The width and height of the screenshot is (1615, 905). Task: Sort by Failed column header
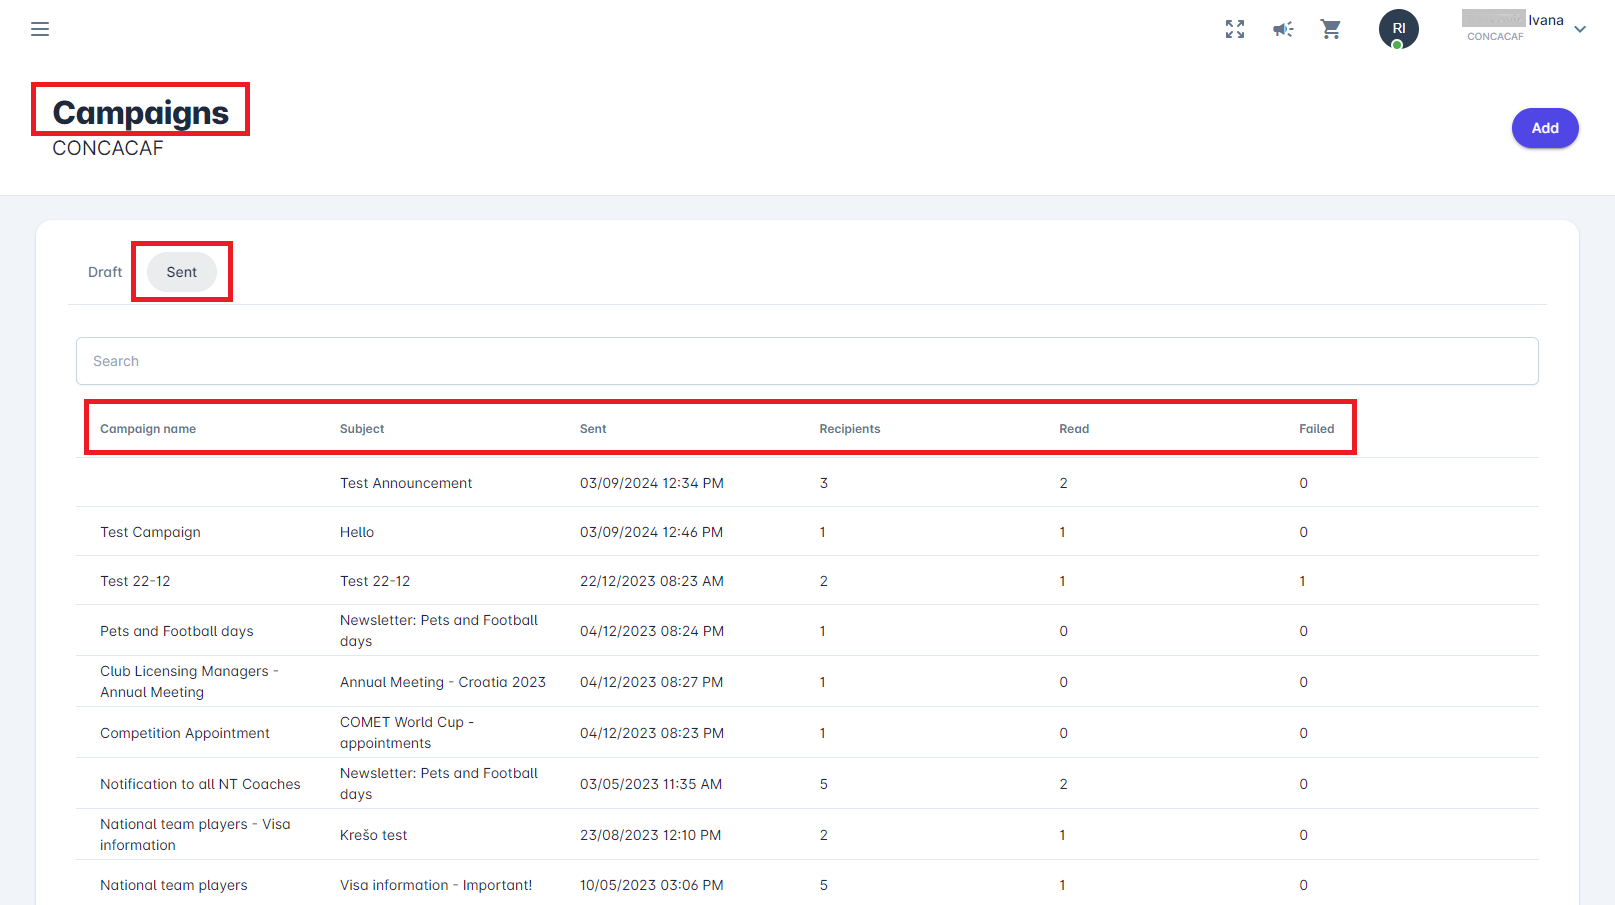pyautogui.click(x=1316, y=429)
